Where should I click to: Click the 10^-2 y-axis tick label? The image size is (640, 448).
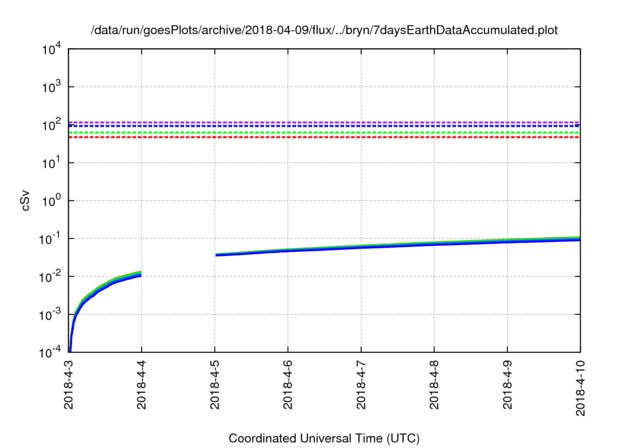pyautogui.click(x=50, y=276)
